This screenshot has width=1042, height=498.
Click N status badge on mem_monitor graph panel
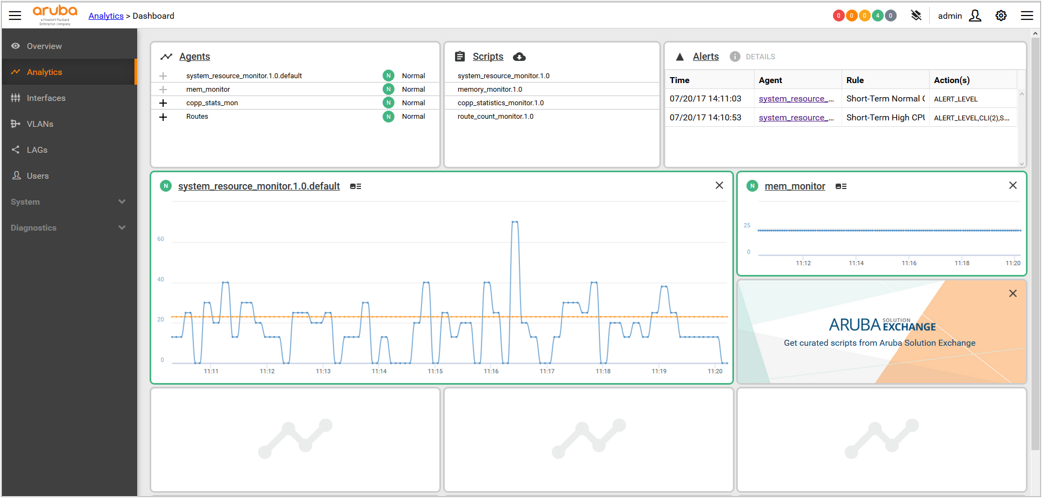[752, 186]
